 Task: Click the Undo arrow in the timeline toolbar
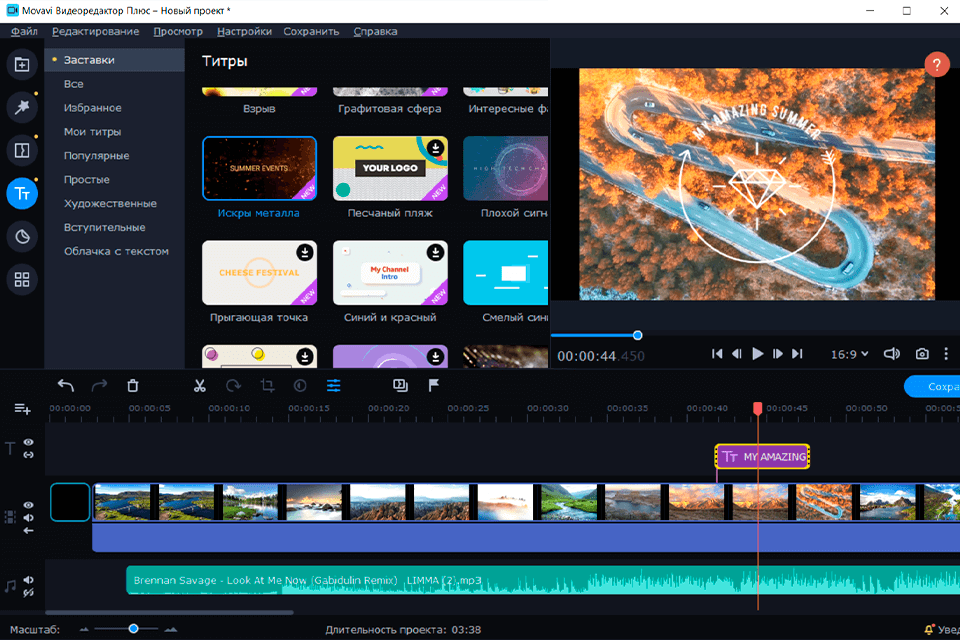click(x=66, y=385)
